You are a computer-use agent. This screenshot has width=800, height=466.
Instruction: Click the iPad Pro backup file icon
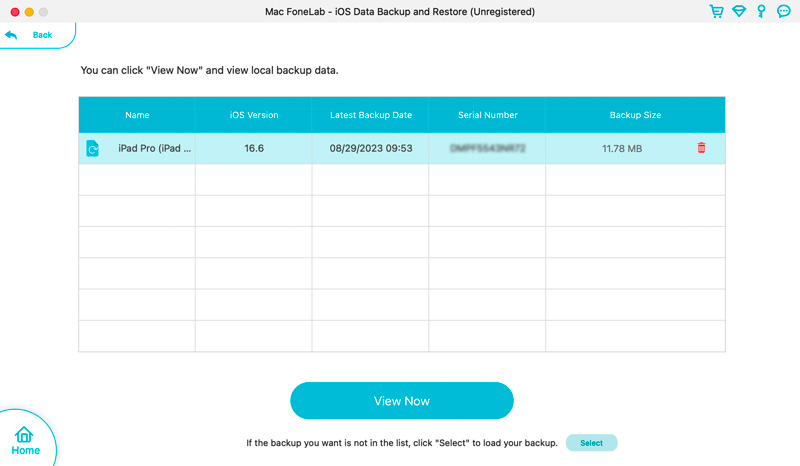92,149
